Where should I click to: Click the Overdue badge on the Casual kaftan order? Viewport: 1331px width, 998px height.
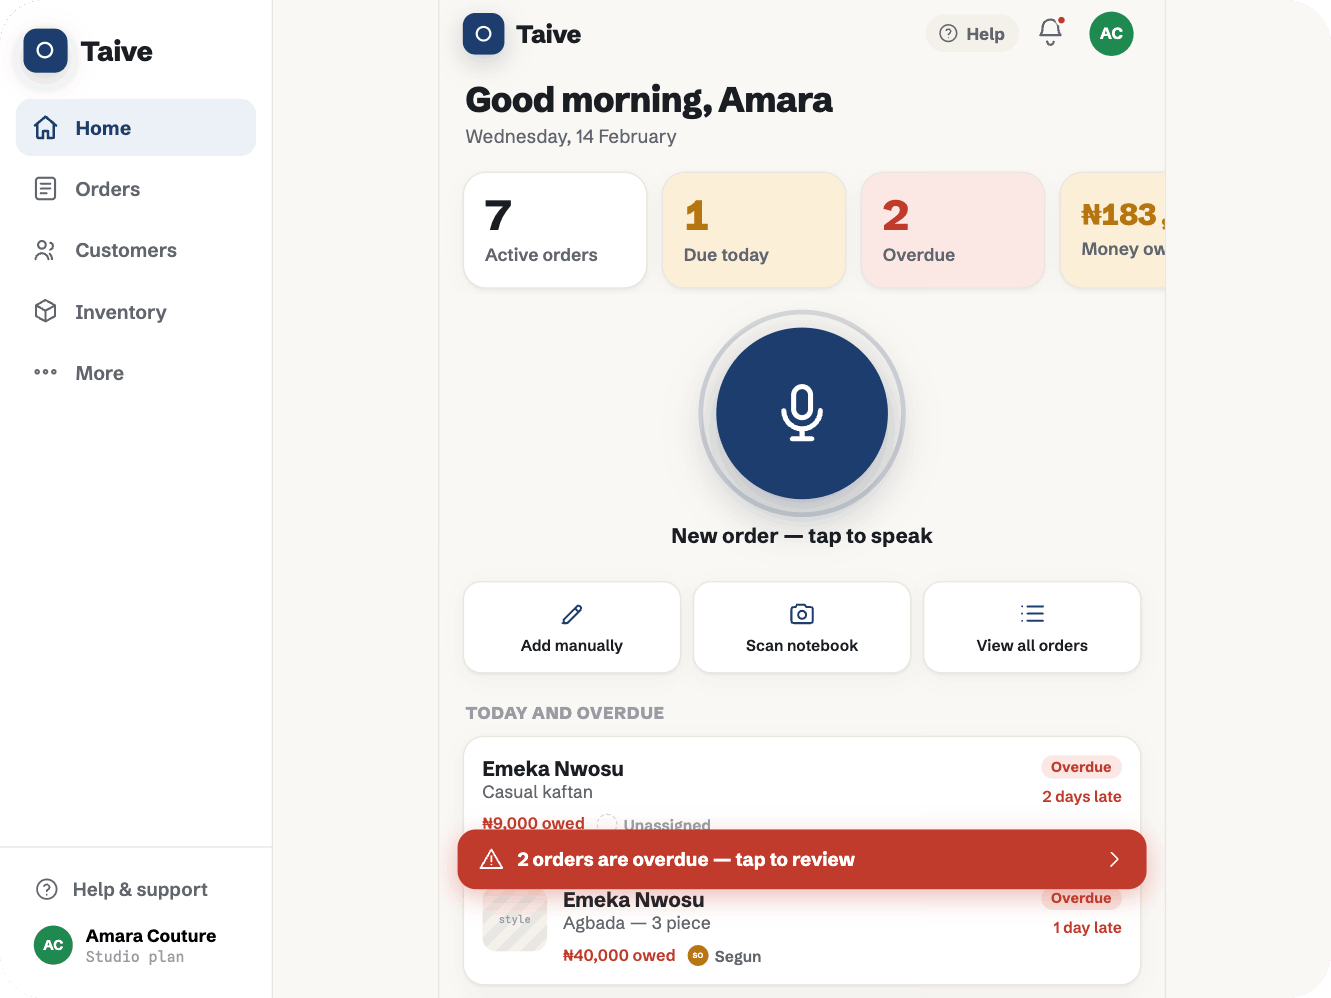tap(1081, 767)
